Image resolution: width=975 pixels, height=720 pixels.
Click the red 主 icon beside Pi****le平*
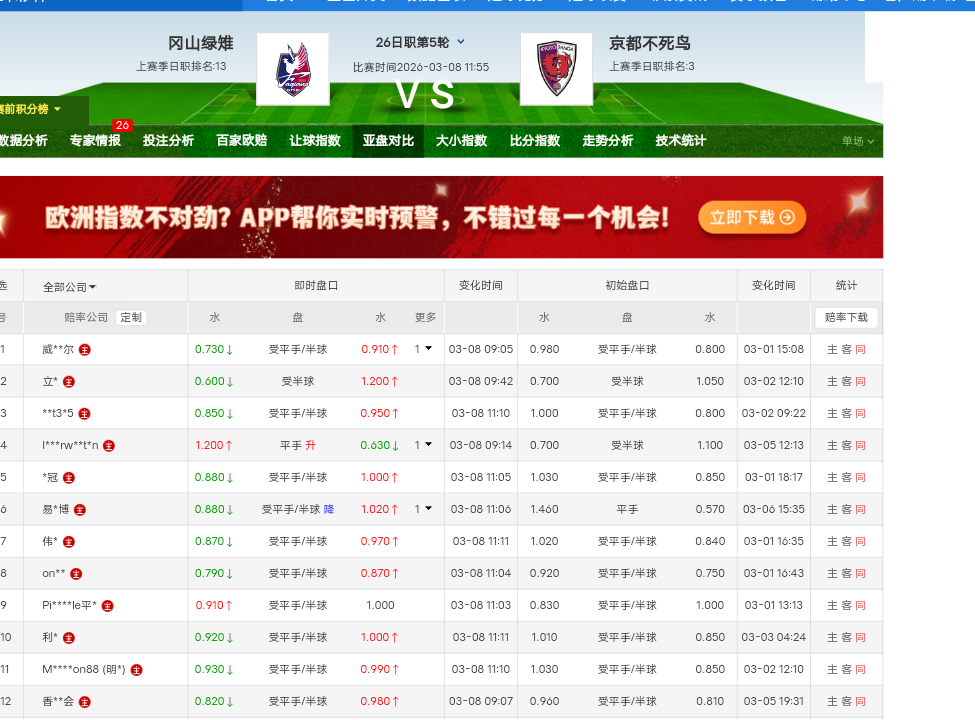coord(108,606)
